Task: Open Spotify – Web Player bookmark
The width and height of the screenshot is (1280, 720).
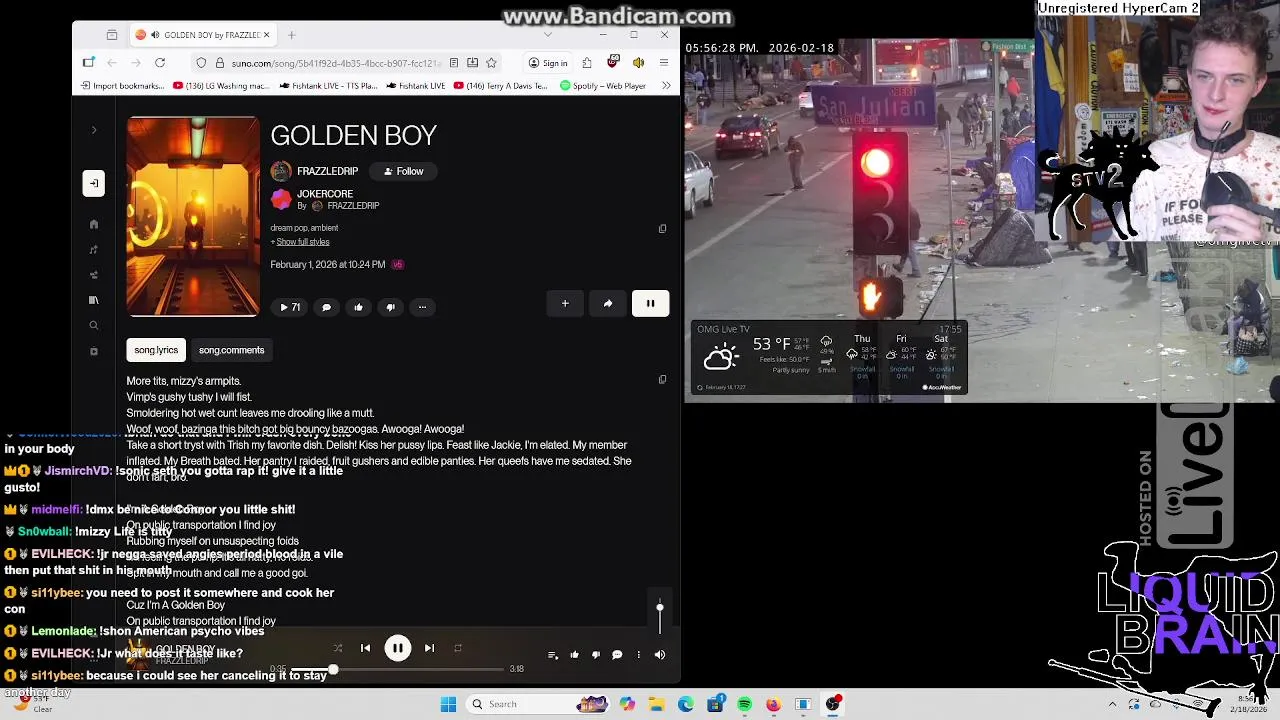Action: [603, 86]
